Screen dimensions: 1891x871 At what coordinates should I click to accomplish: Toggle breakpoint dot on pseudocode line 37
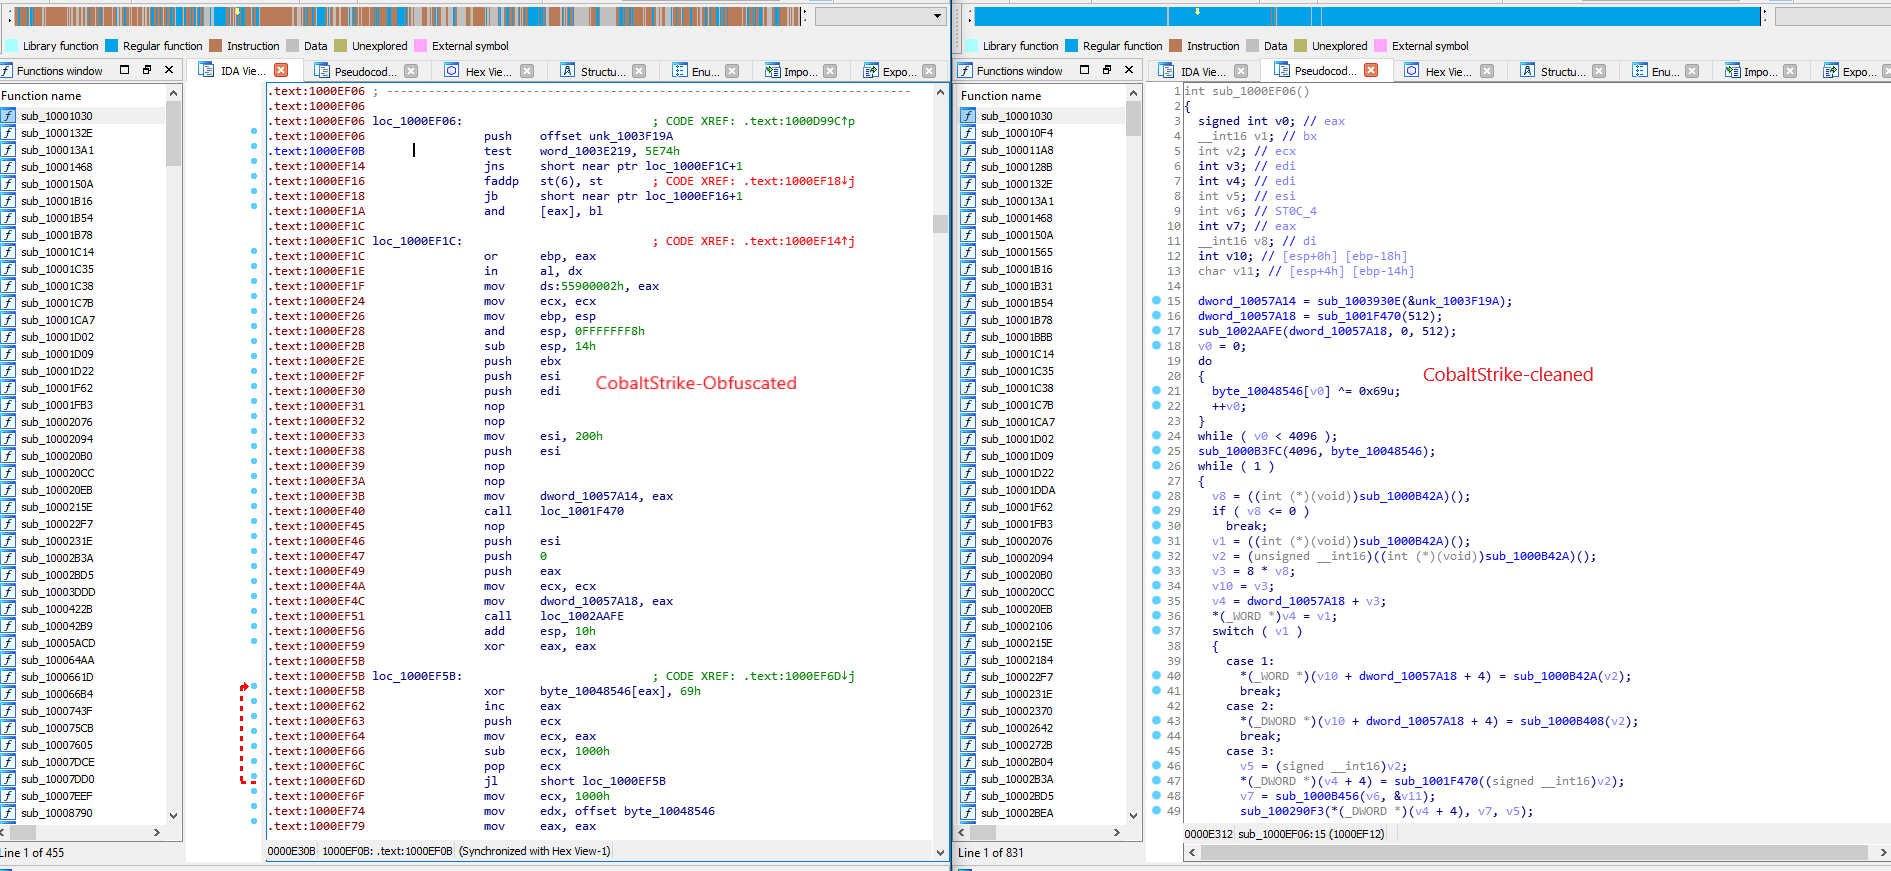(1156, 630)
